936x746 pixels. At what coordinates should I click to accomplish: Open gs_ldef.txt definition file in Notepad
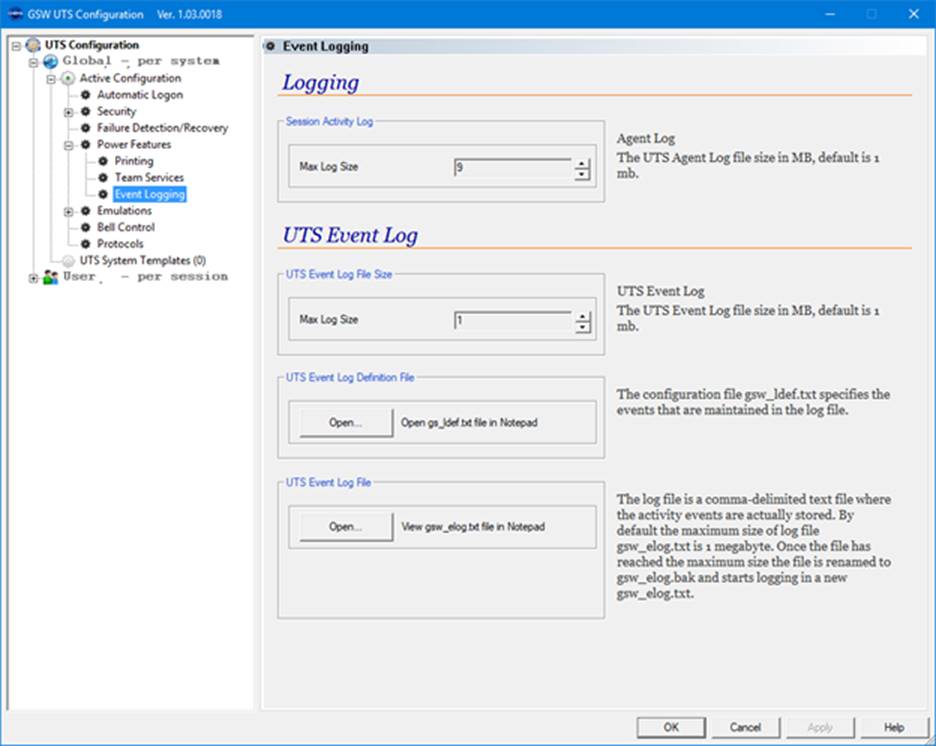point(346,423)
